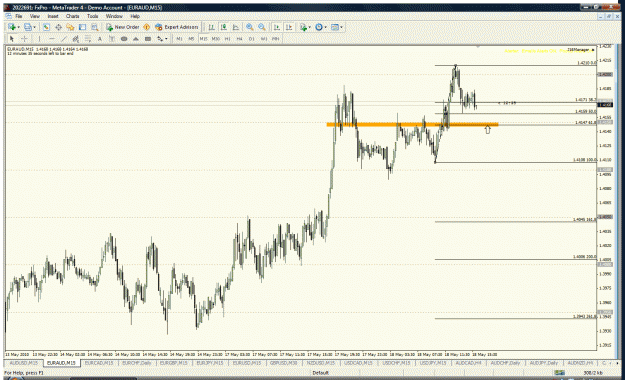
Task: Switch timeframe to MN
Action: tap(275, 39)
